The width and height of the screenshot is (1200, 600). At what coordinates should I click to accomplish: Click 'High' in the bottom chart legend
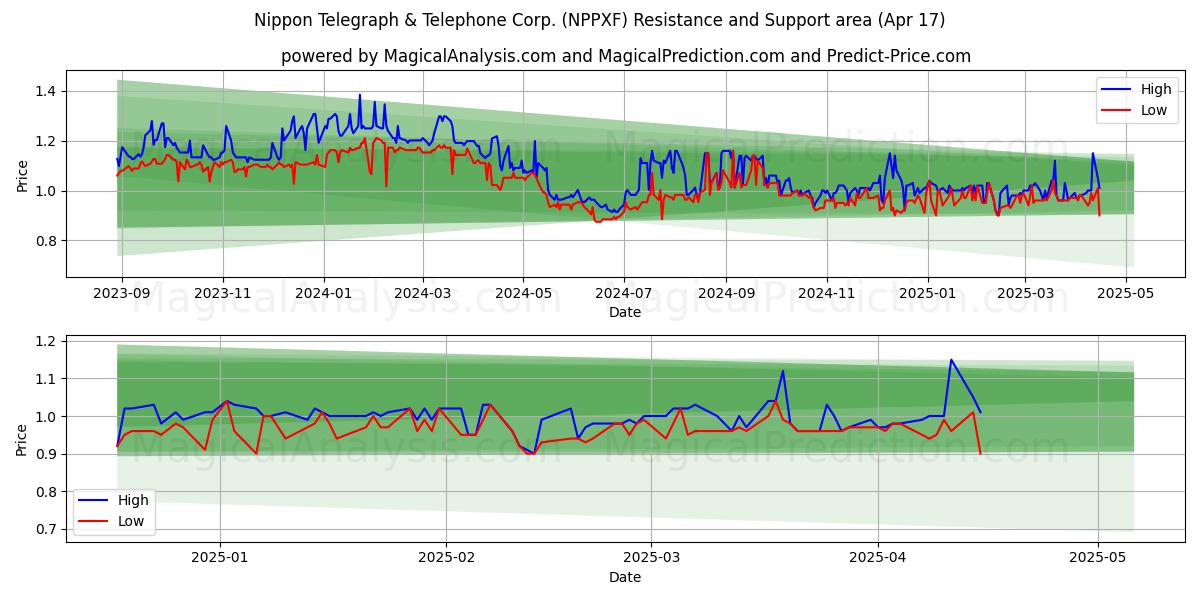pyautogui.click(x=133, y=500)
